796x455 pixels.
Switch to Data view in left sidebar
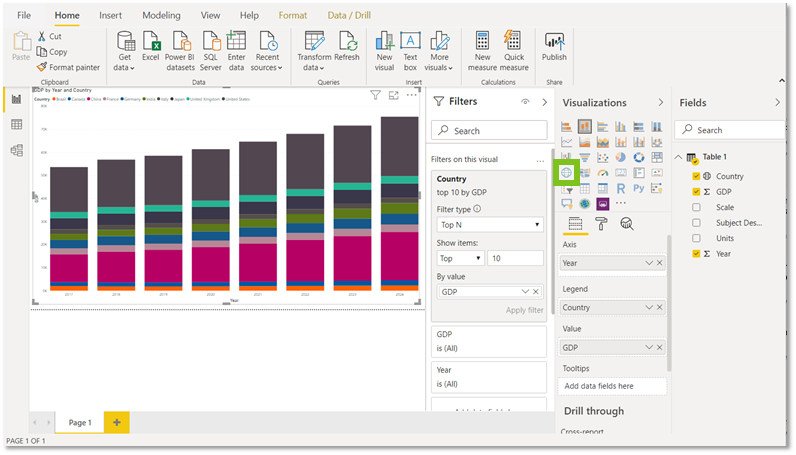tap(16, 124)
